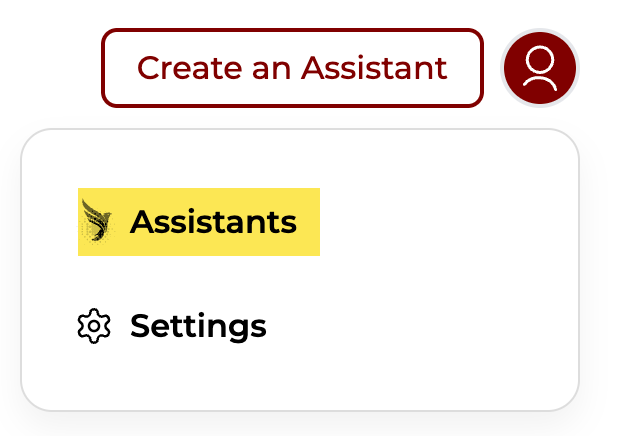Screen dimensions: 618x436
Task: Close the account menu via the avatar
Action: (x=540, y=68)
